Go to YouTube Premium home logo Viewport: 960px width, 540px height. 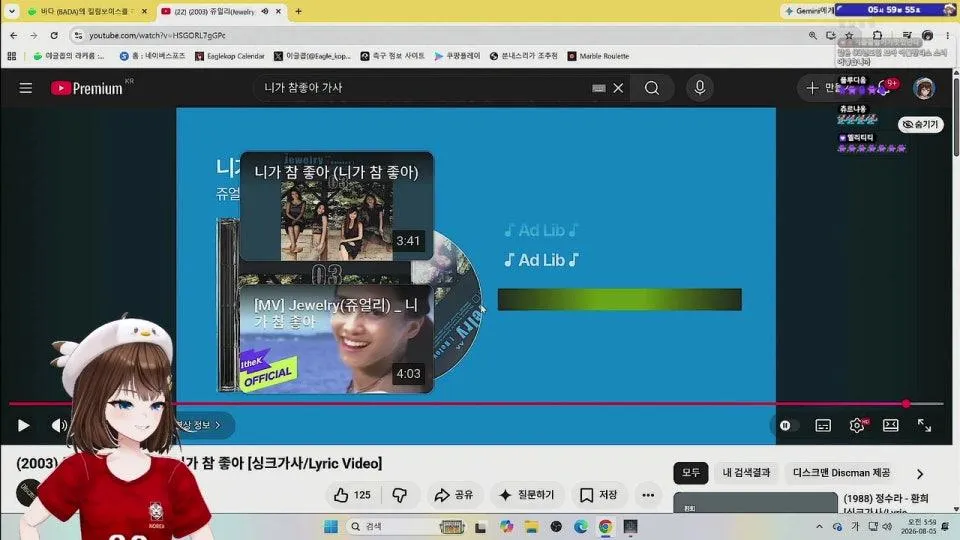click(x=87, y=88)
